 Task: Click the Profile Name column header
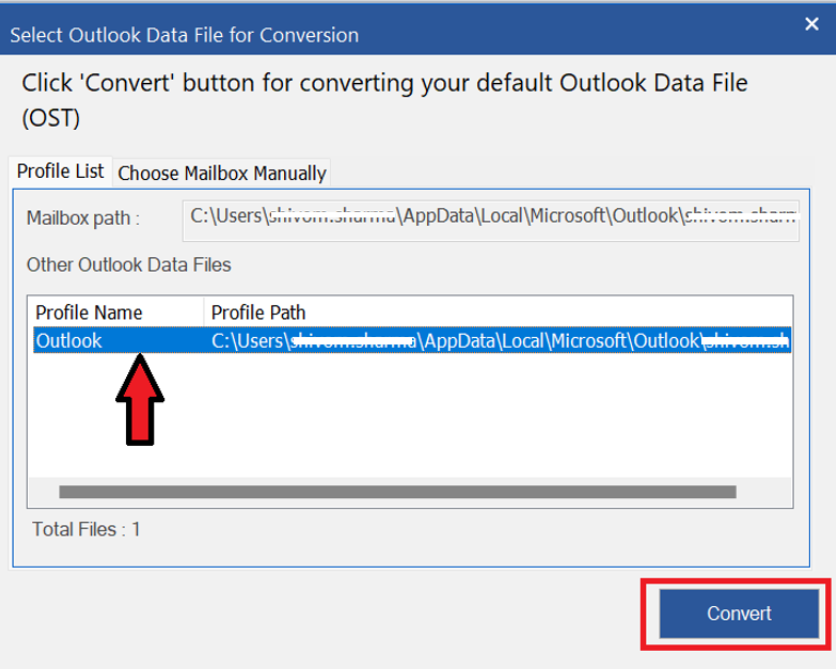coord(118,312)
